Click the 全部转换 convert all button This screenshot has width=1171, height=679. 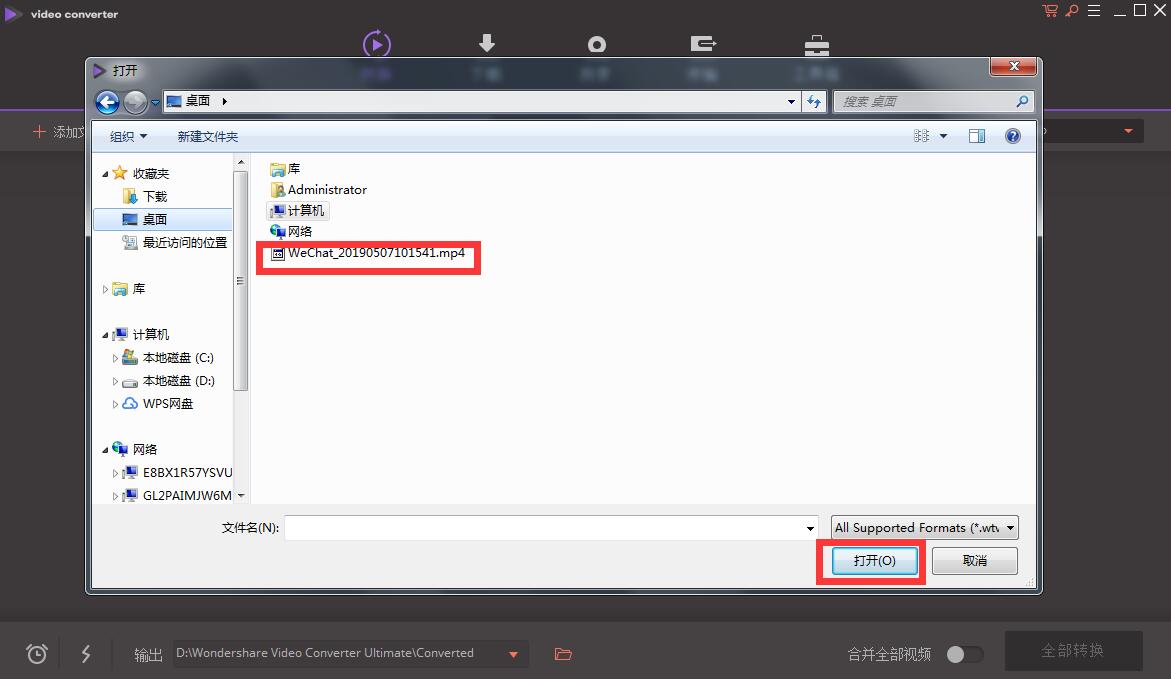point(1073,651)
